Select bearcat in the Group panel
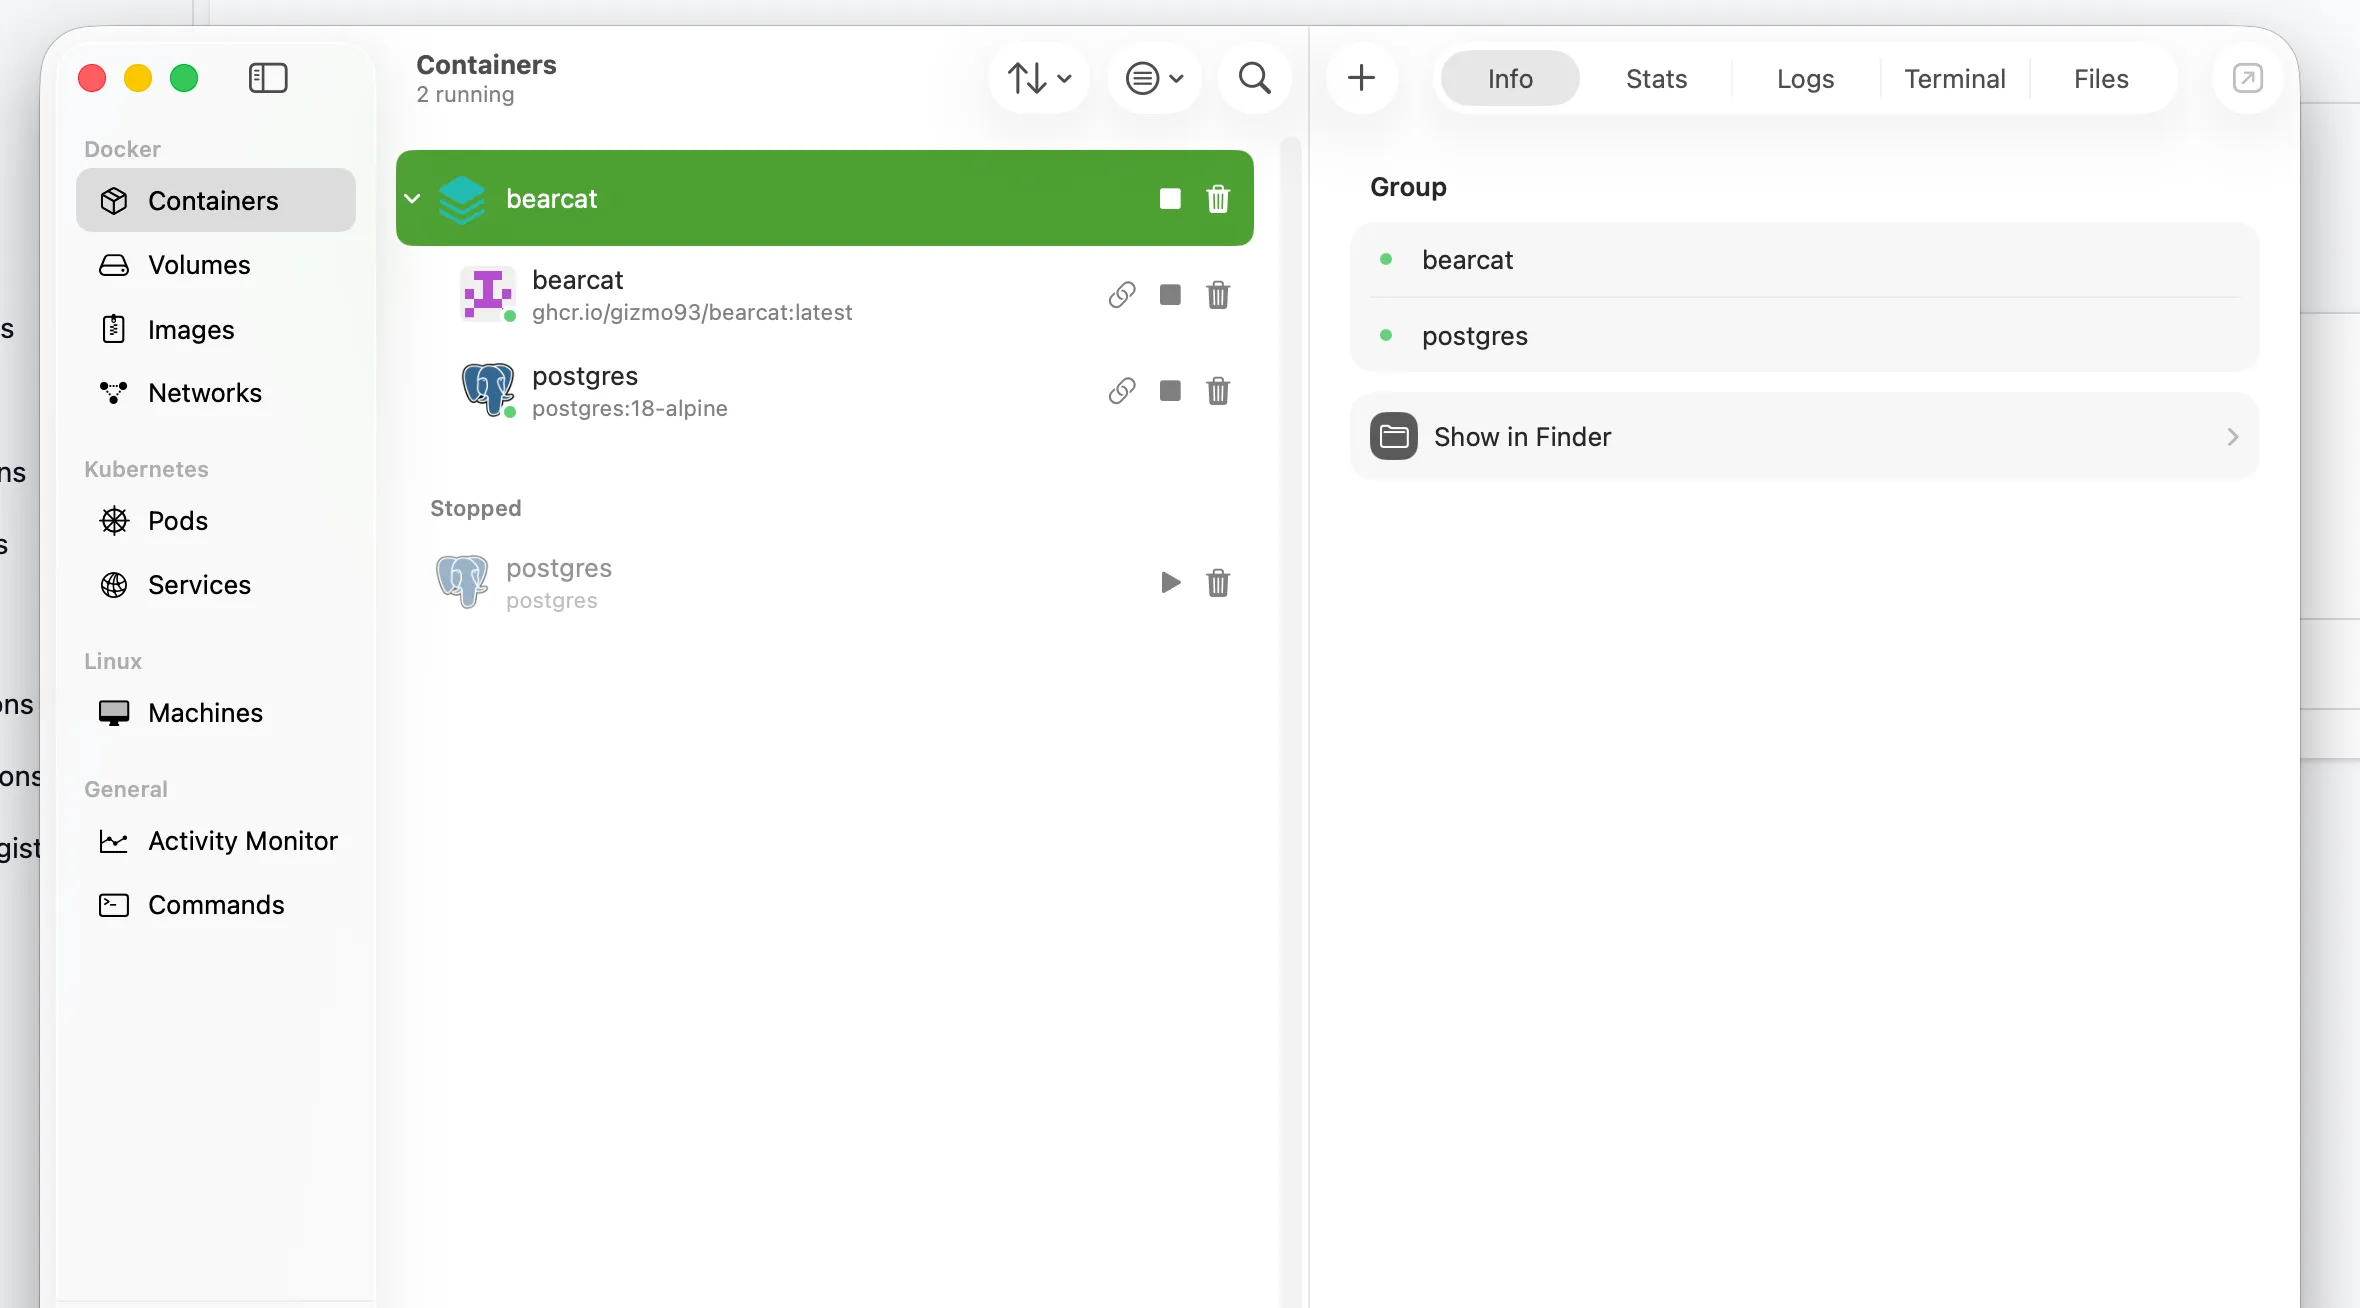Screen dimensions: 2360x1308 click(1804, 260)
